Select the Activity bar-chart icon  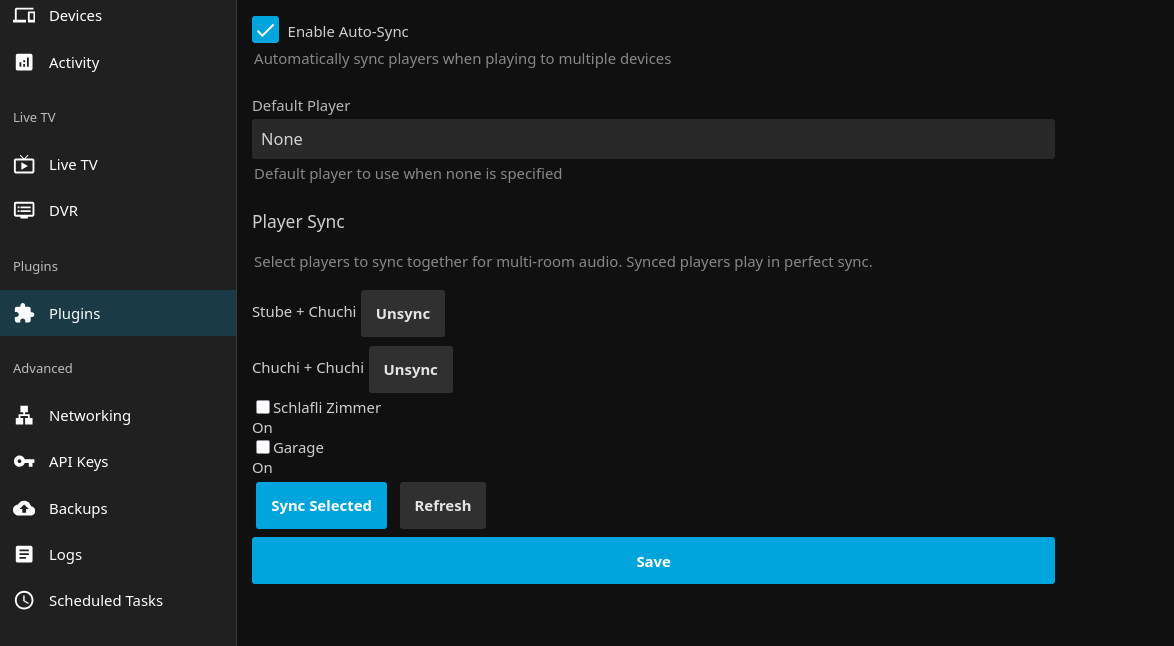(x=24, y=62)
